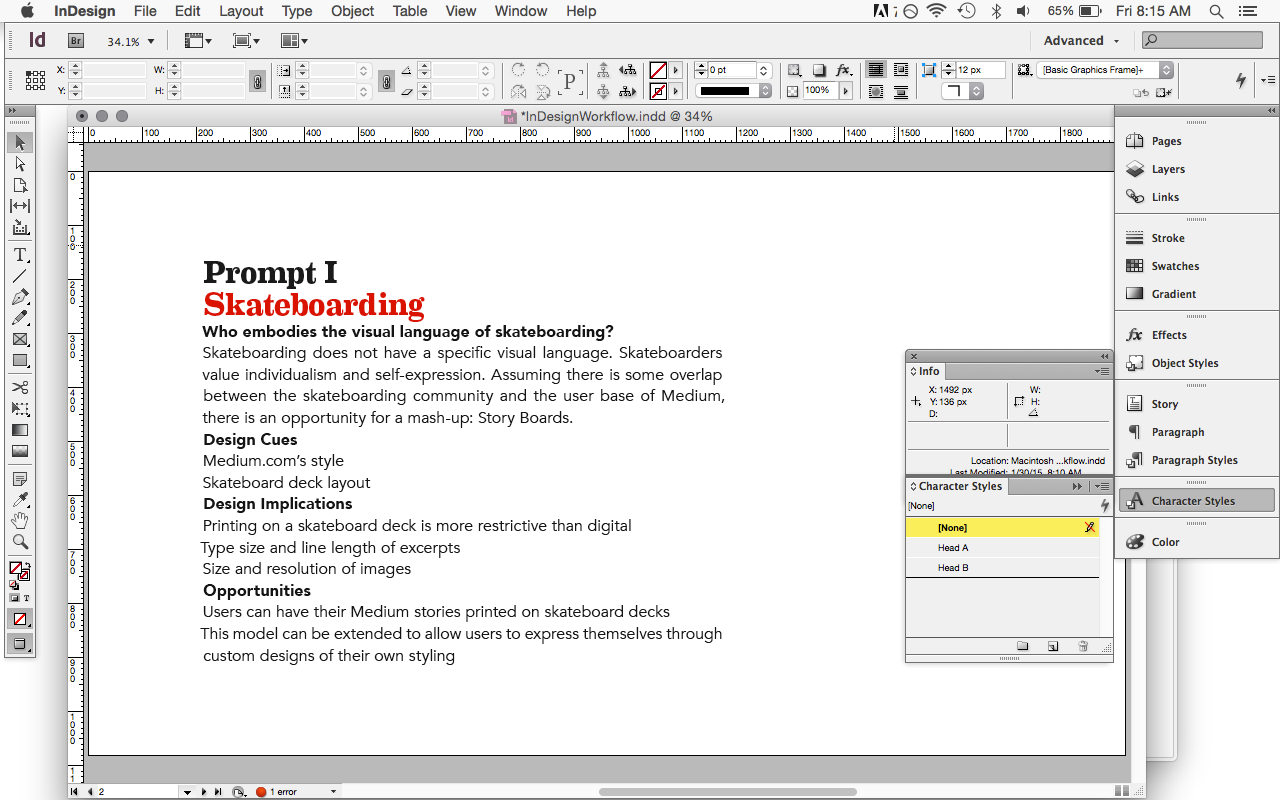Create a new character style
Viewport: 1280px width, 800px height.
(x=1053, y=646)
